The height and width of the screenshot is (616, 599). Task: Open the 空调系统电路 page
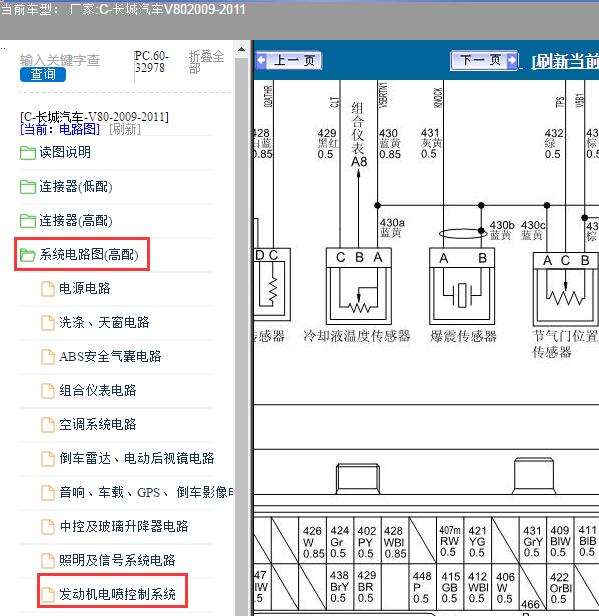click(98, 424)
